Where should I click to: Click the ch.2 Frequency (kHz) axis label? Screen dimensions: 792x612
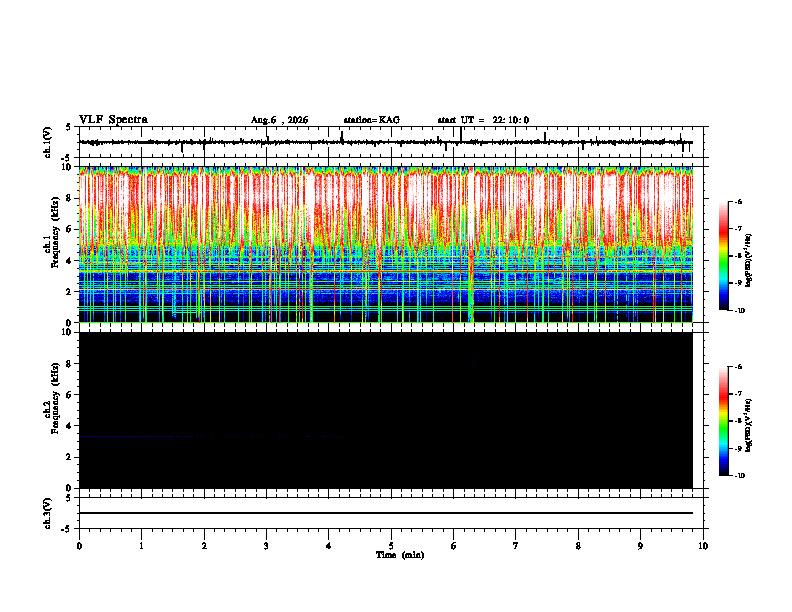(52, 410)
